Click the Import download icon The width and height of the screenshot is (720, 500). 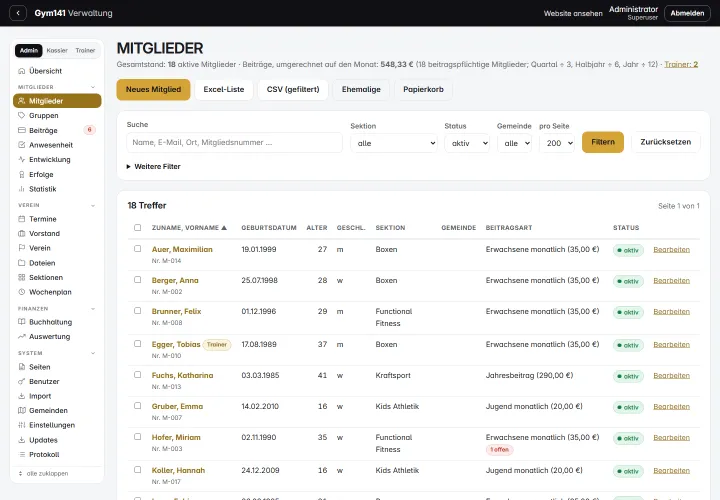[21, 396]
